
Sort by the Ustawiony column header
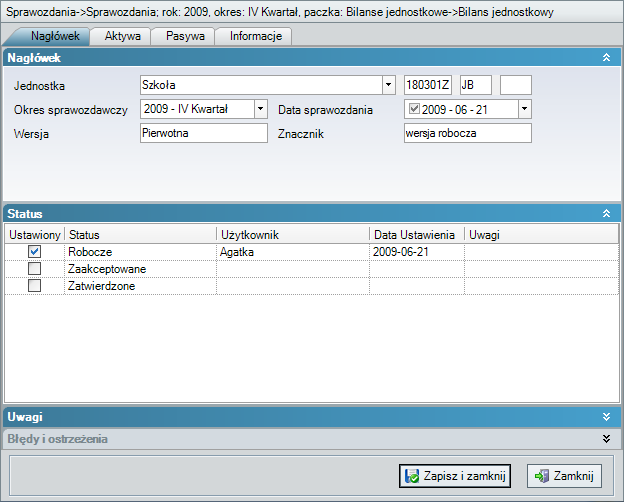pos(35,235)
